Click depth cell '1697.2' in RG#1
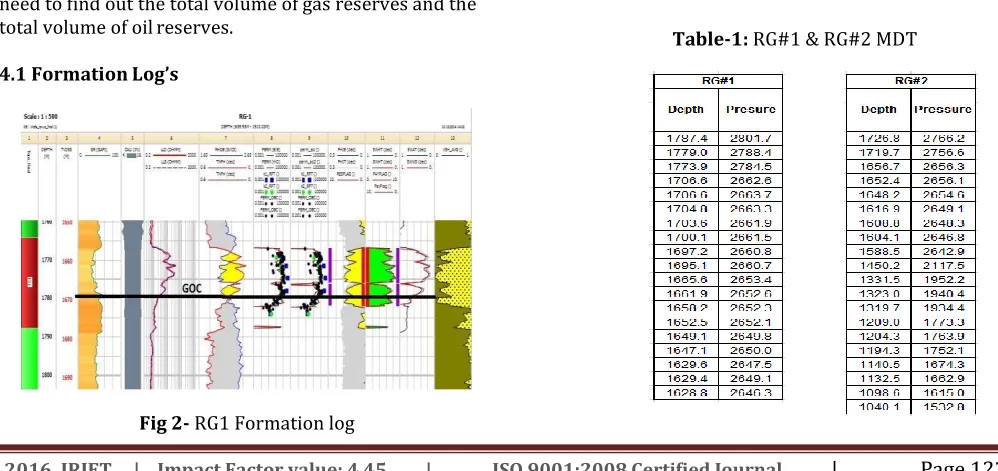Screen dimensions: 998x471 point(686,251)
